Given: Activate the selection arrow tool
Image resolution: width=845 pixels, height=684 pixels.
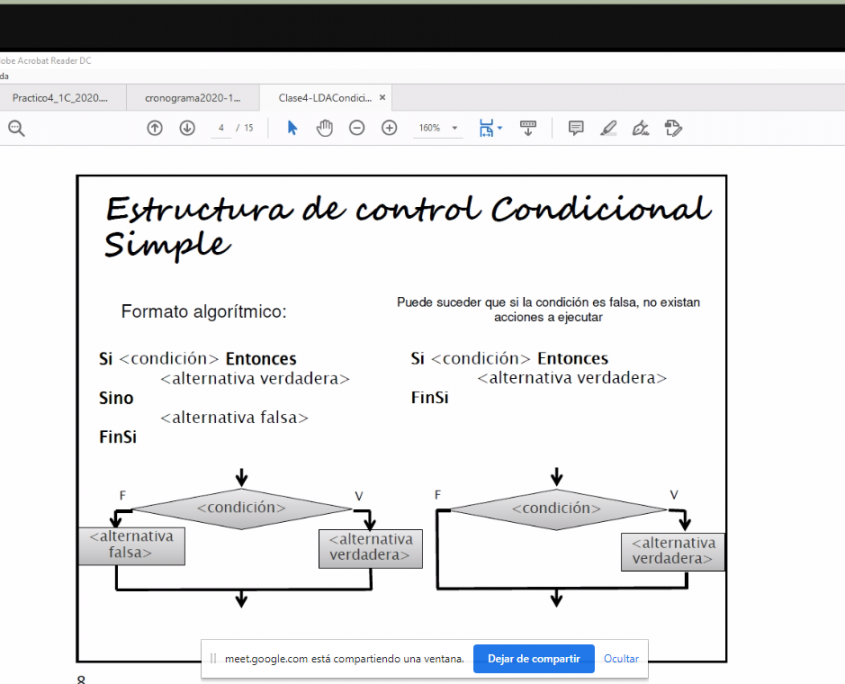Looking at the screenshot, I should coord(292,128).
